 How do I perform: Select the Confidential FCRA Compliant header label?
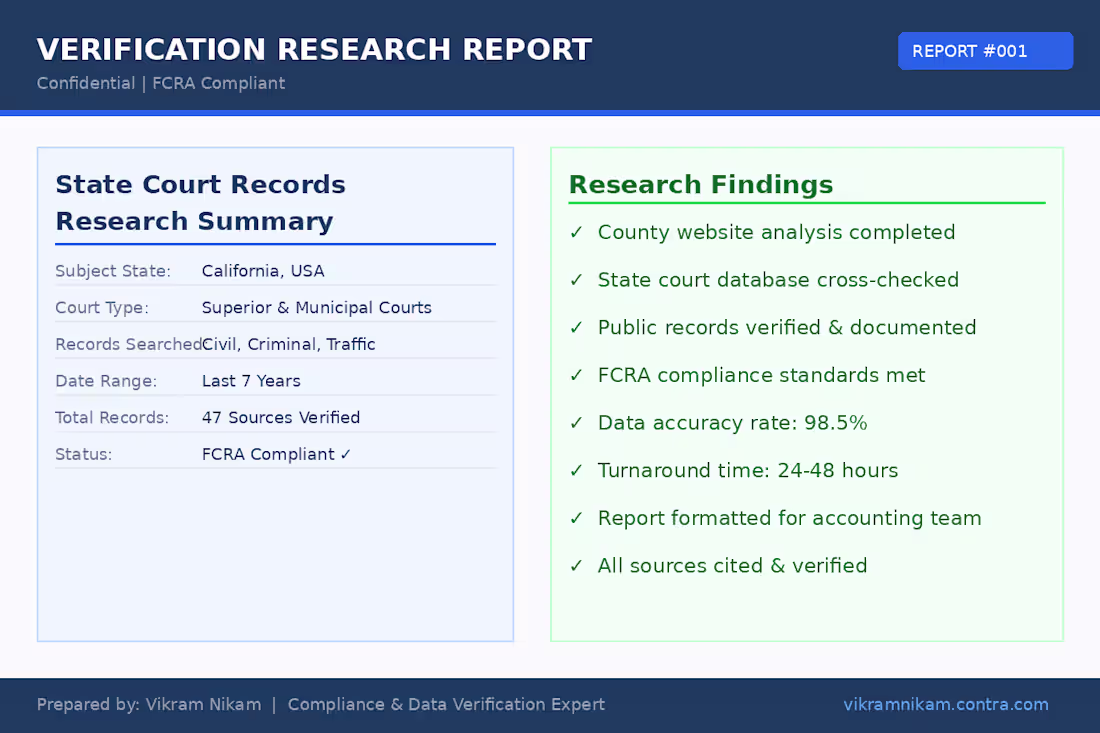point(160,84)
